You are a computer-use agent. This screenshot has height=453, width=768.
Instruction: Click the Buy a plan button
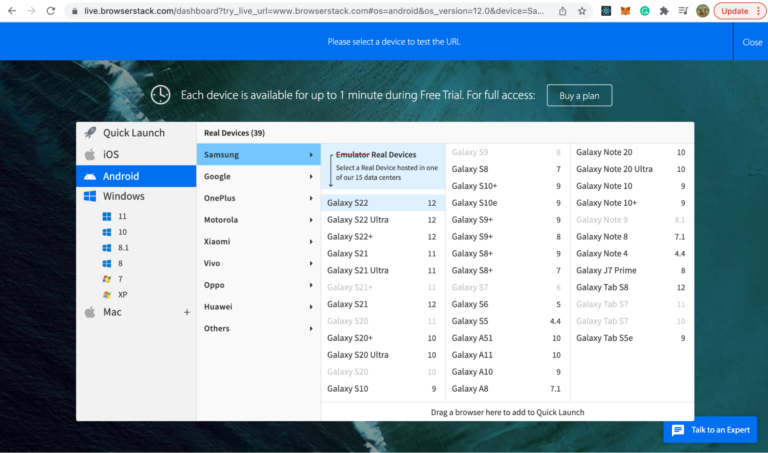point(579,95)
